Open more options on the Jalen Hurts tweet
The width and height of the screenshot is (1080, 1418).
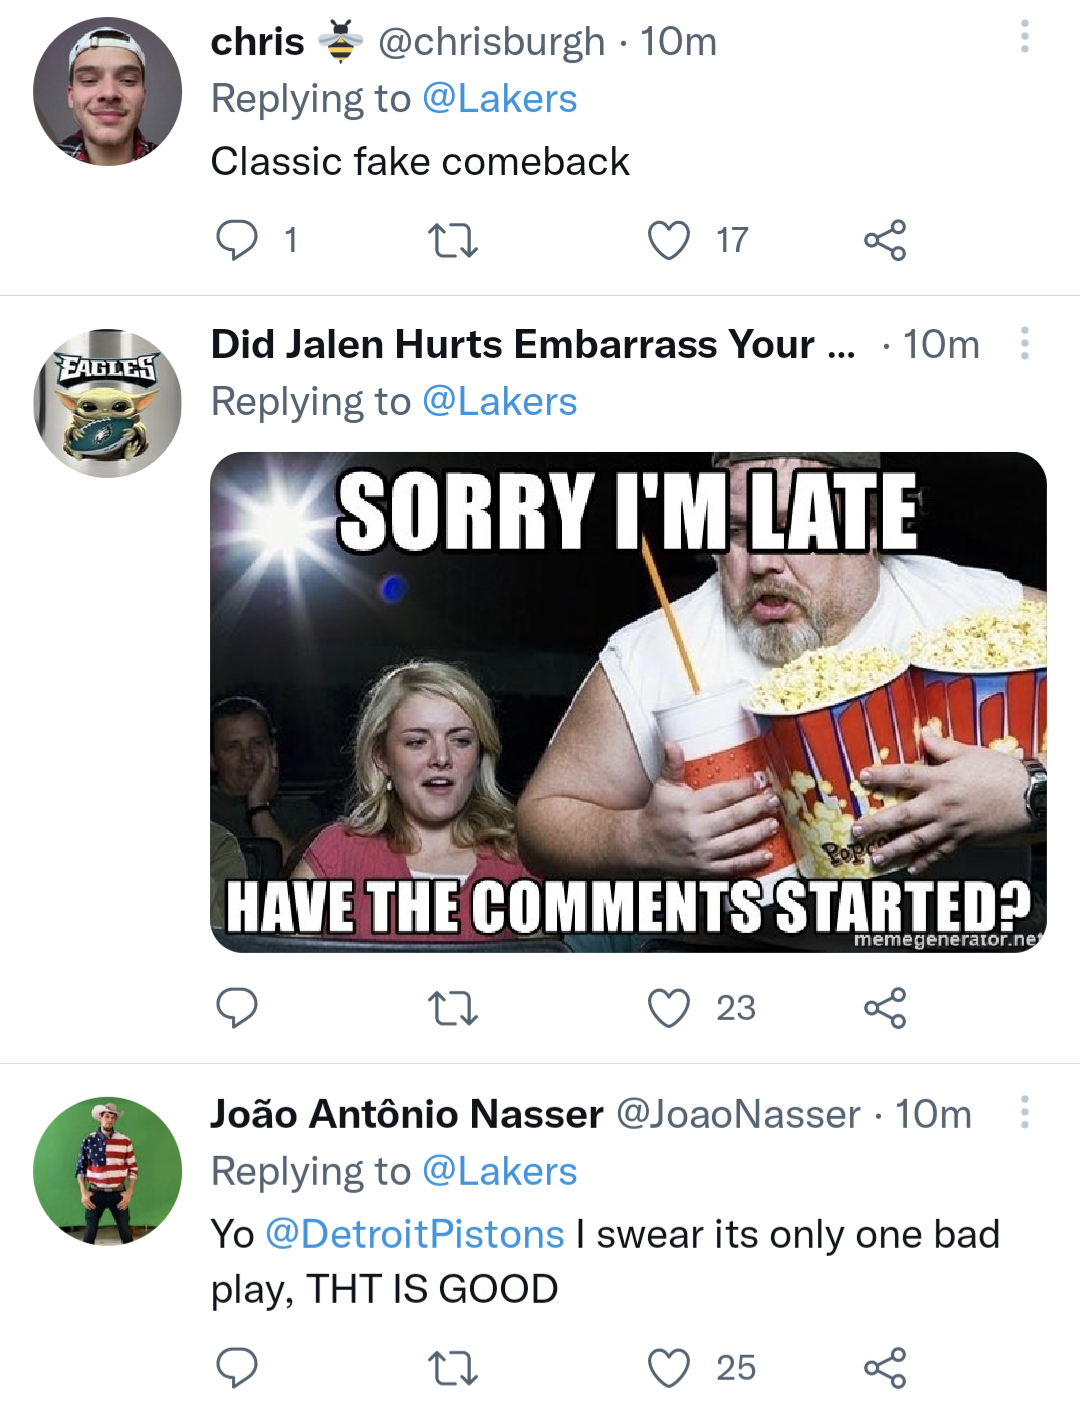1024,343
